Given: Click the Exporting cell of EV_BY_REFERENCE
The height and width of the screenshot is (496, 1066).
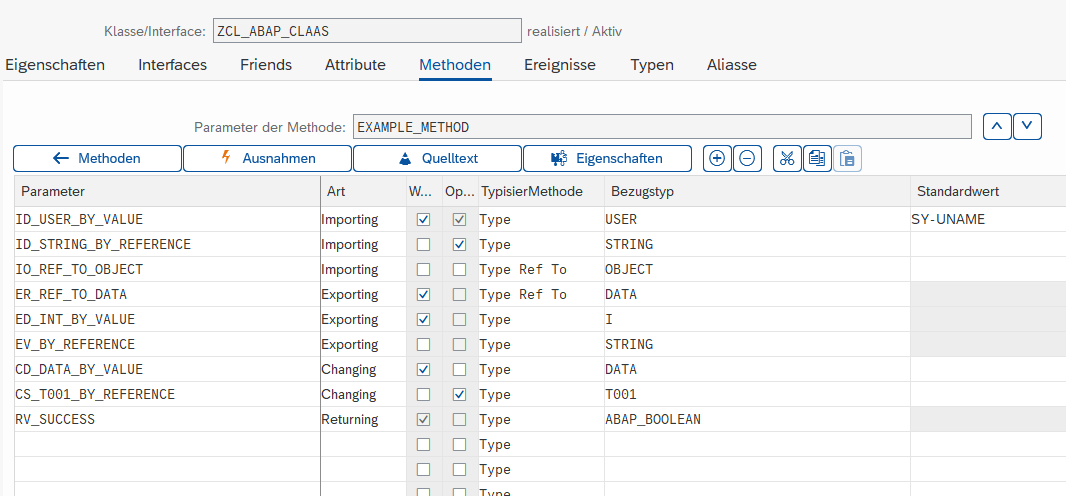Looking at the screenshot, I should pyautogui.click(x=364, y=344).
